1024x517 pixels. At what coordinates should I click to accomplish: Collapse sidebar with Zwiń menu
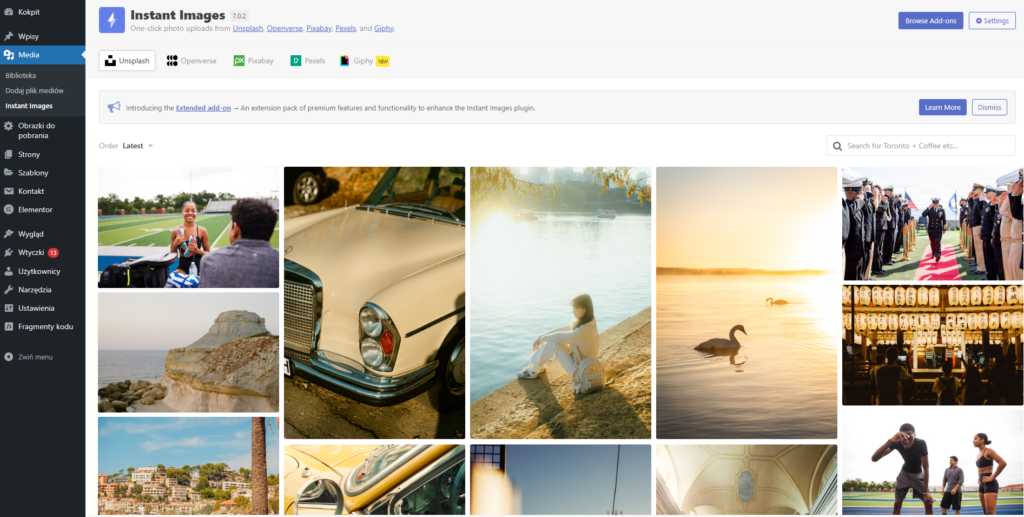29,357
